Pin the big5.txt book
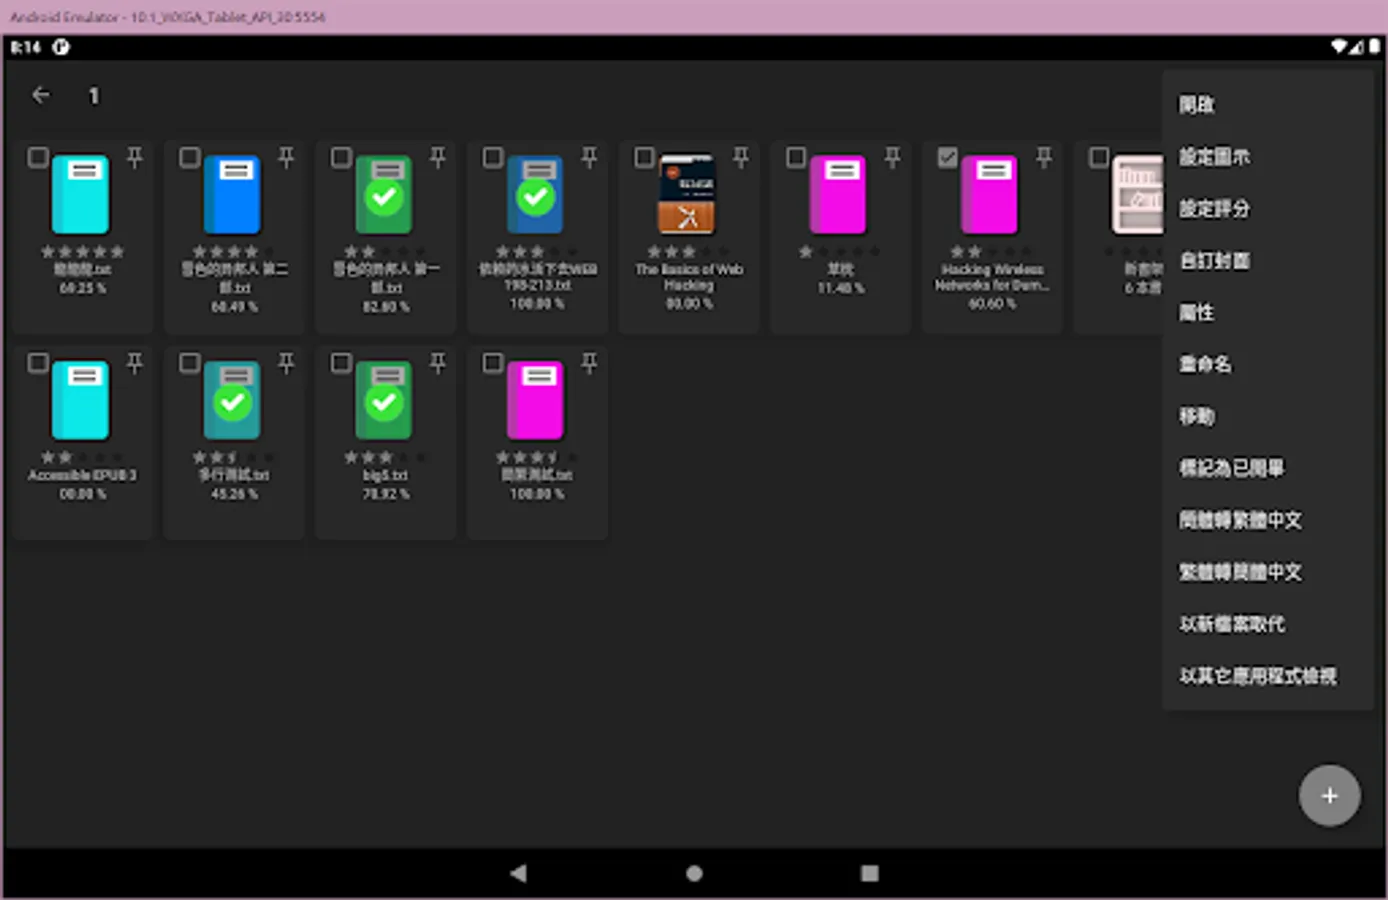Image resolution: width=1388 pixels, height=900 pixels. click(438, 364)
